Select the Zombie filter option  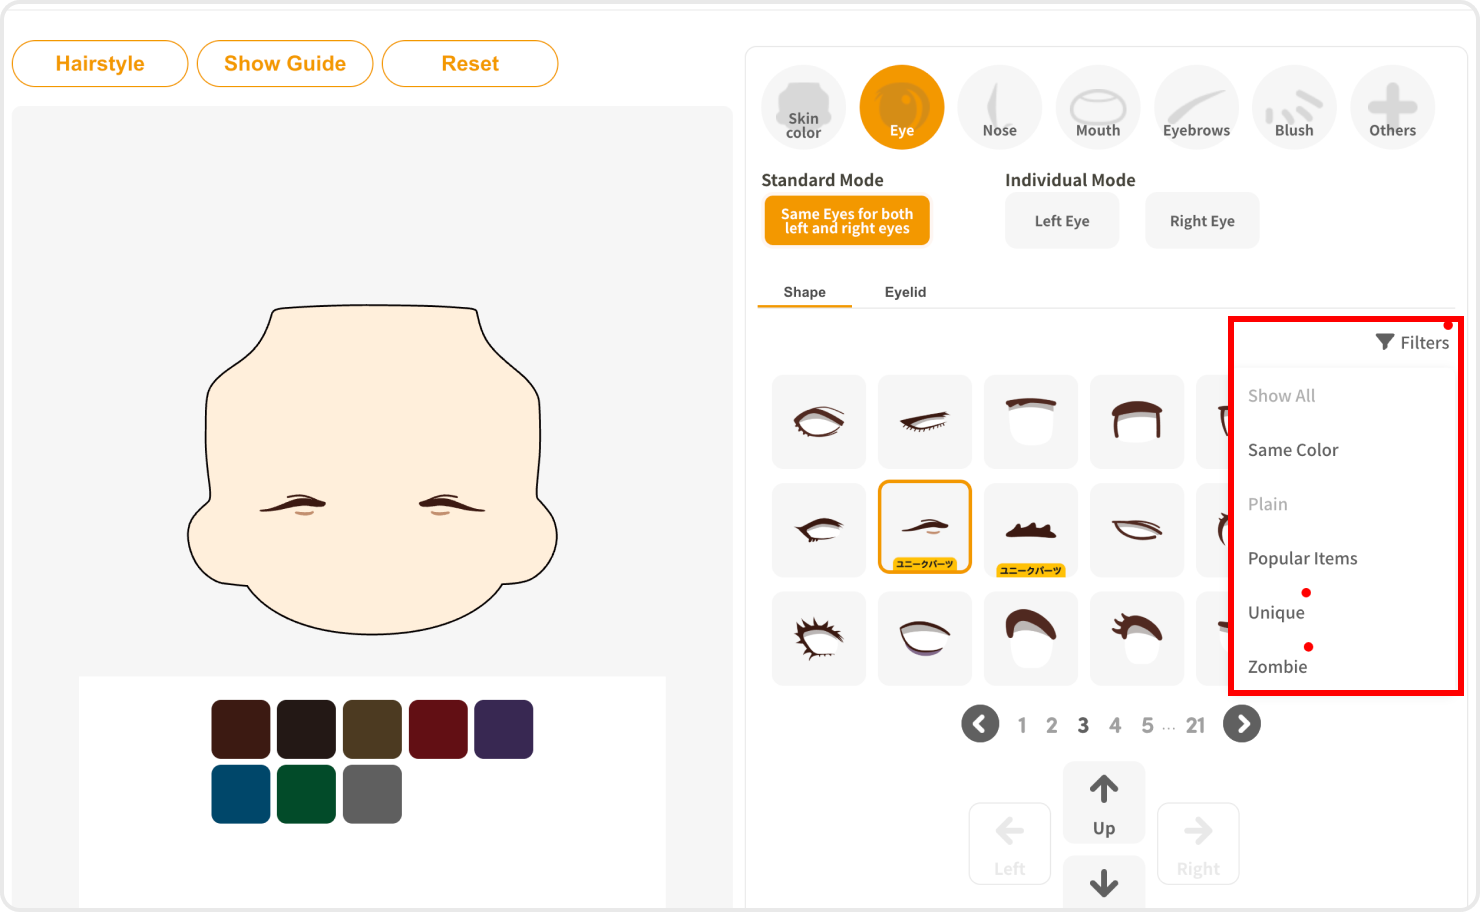[1277, 667]
